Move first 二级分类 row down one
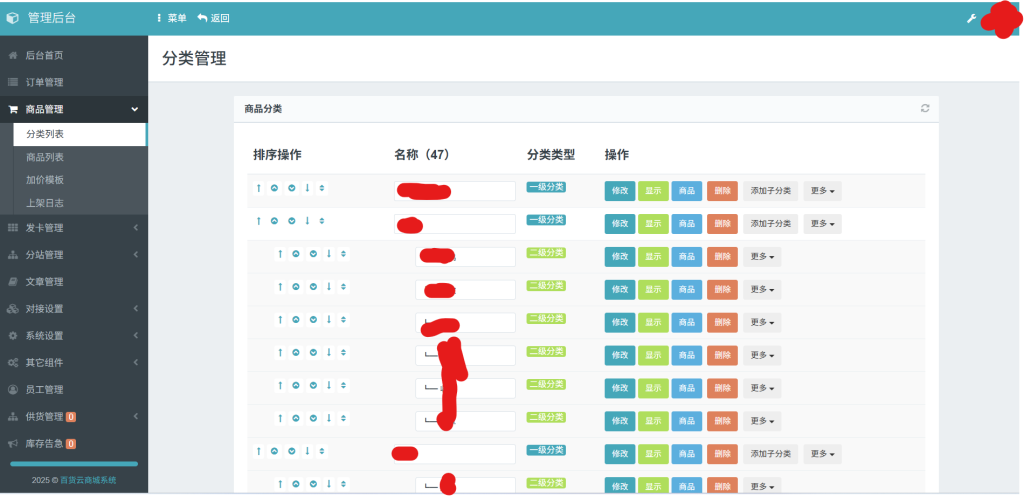The width and height of the screenshot is (1024, 496). [313, 254]
